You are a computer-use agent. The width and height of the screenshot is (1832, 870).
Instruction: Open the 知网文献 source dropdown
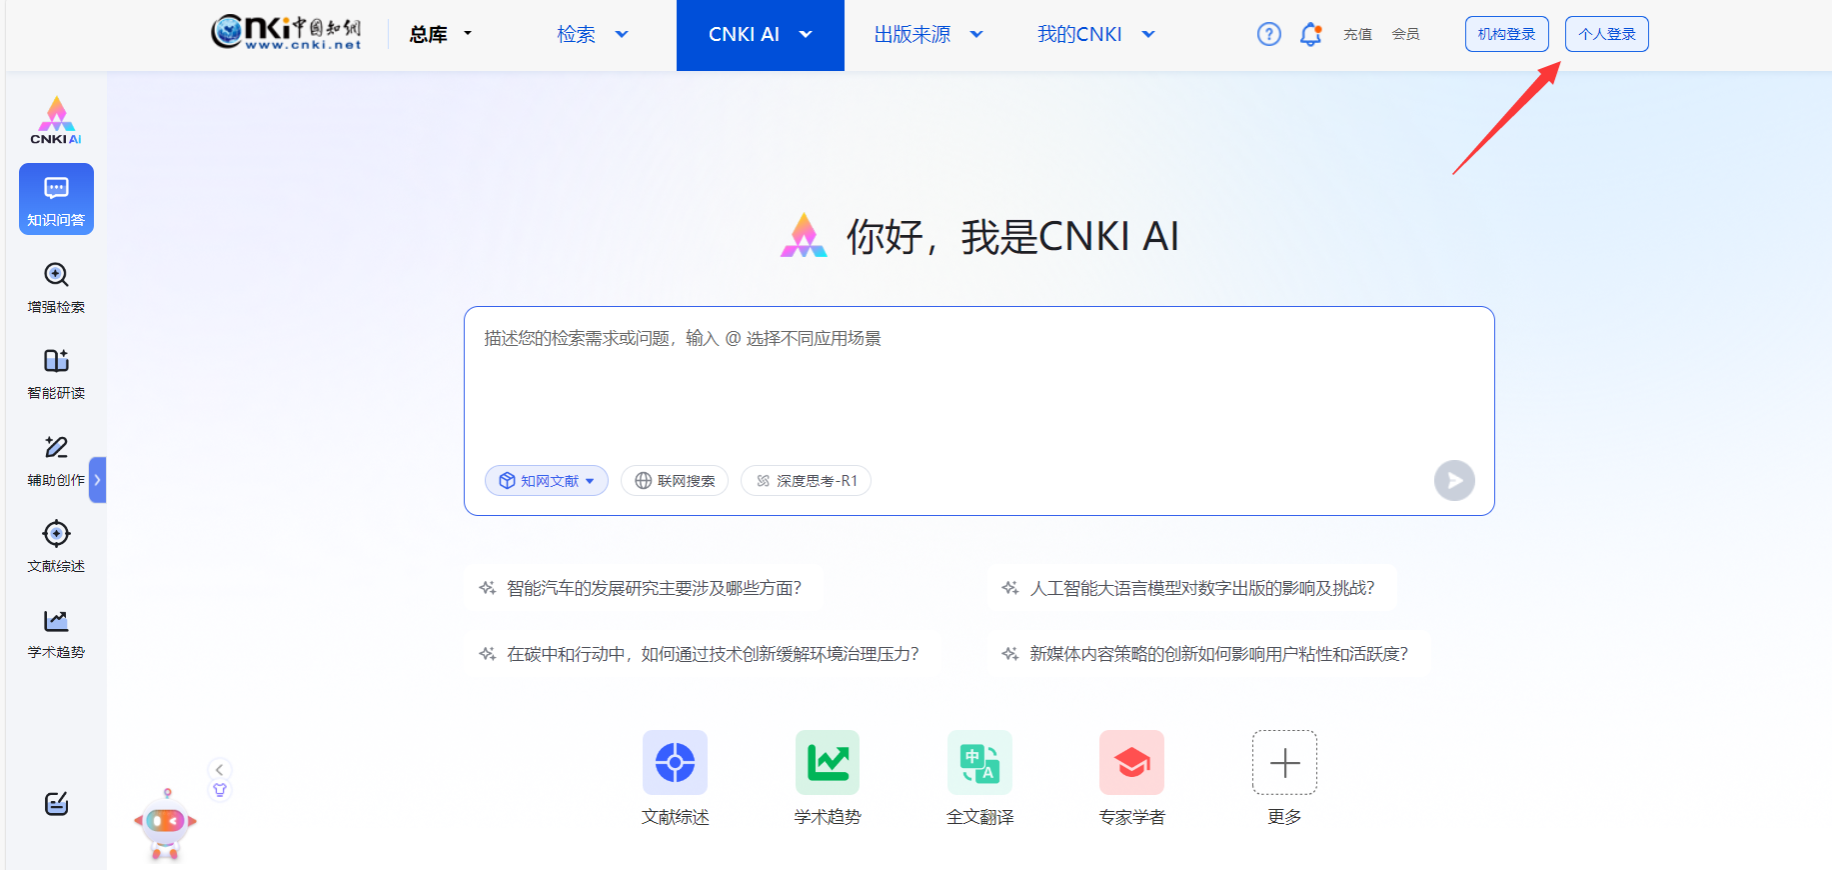(x=547, y=481)
